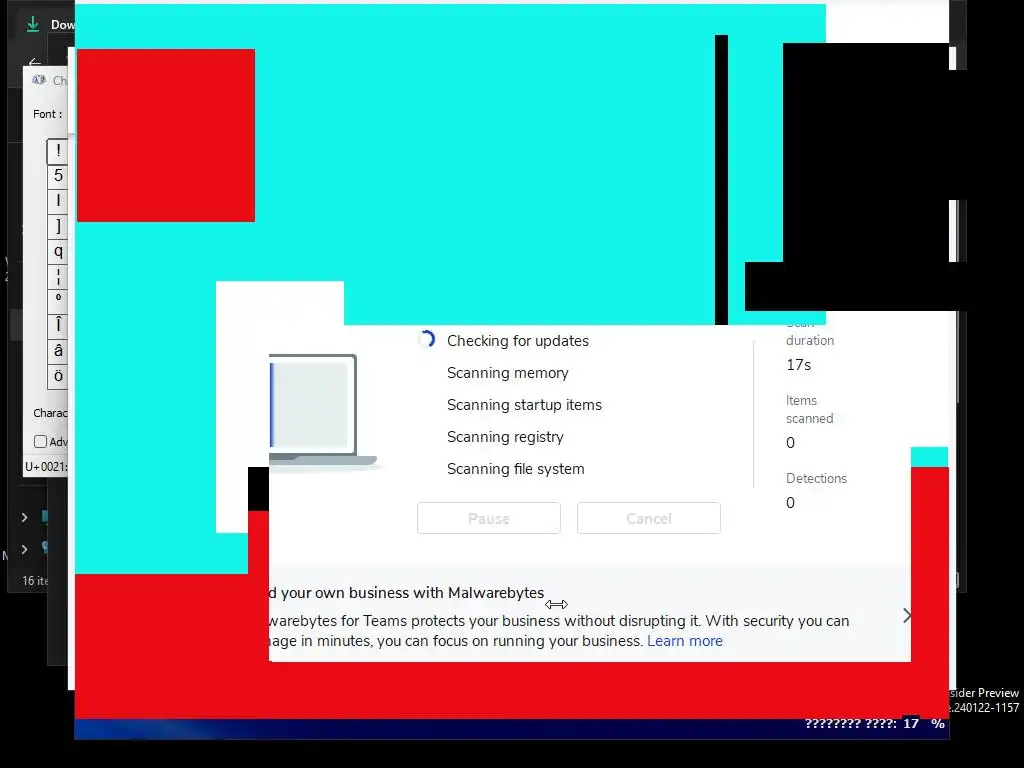Click the 'Scanning startup items' step
The width and height of the screenshot is (1024, 768).
[x=524, y=405]
